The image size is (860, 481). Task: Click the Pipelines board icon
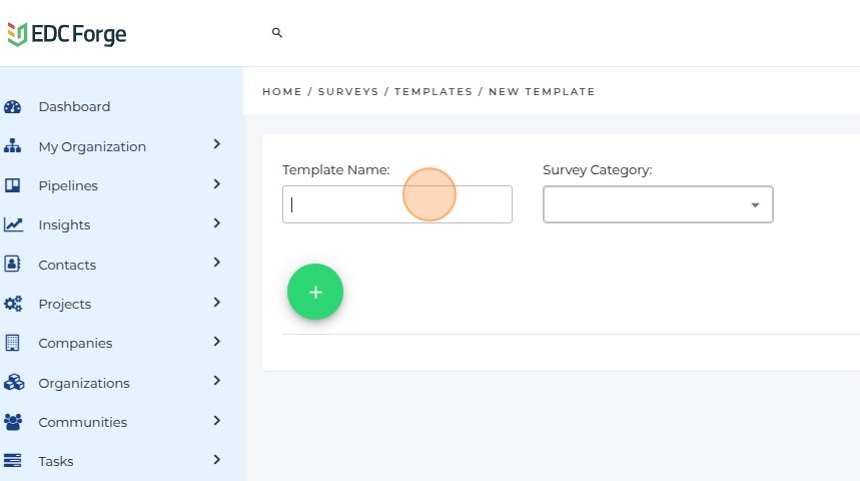pos(13,185)
